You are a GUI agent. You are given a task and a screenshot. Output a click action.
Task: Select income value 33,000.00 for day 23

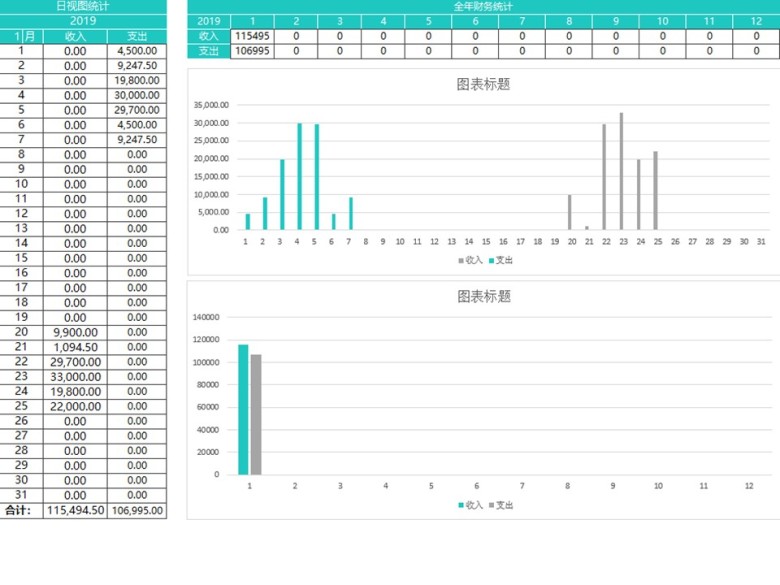click(x=75, y=377)
